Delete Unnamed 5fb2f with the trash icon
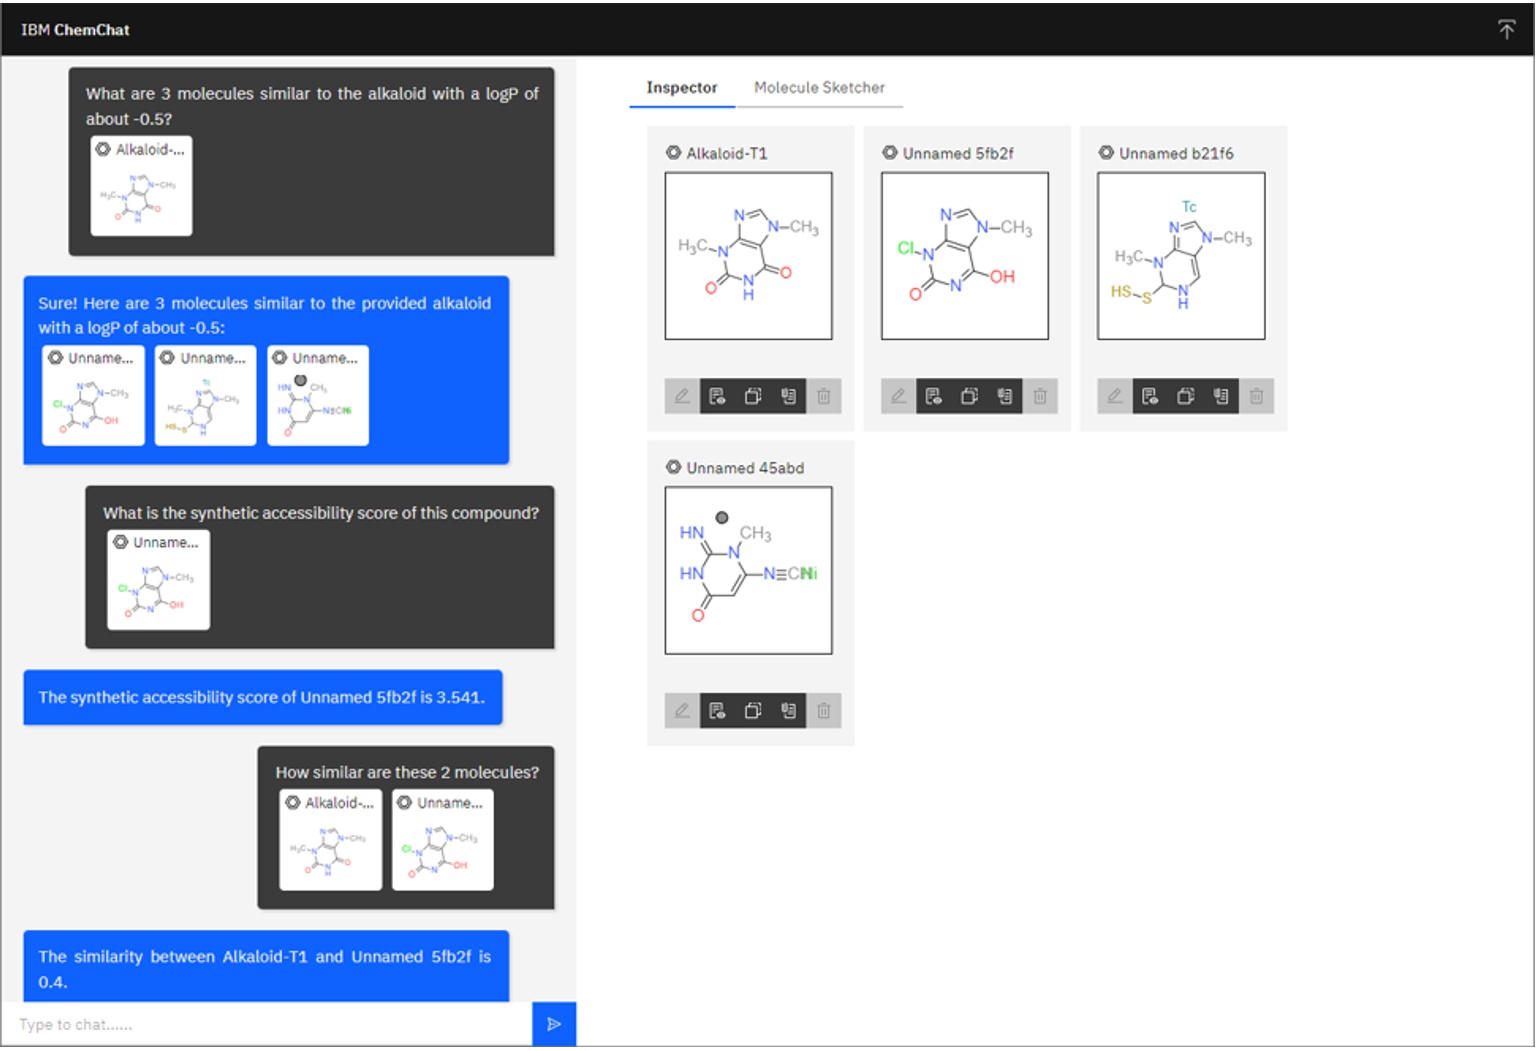 pyautogui.click(x=1040, y=396)
